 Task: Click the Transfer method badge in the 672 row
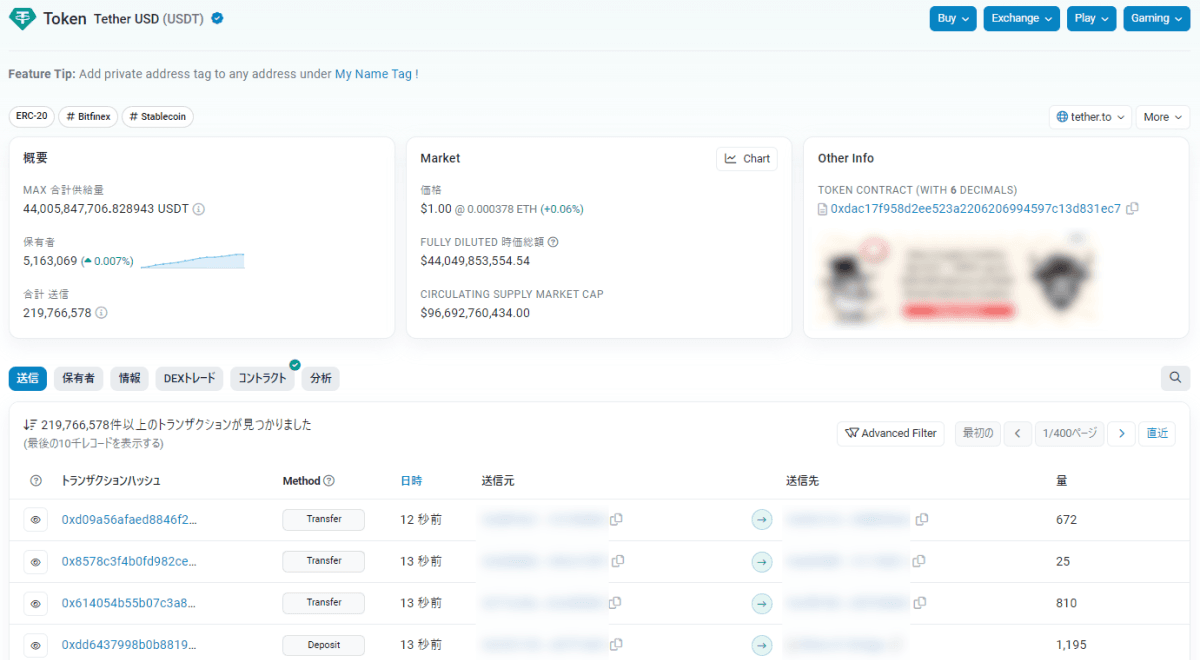pos(323,520)
